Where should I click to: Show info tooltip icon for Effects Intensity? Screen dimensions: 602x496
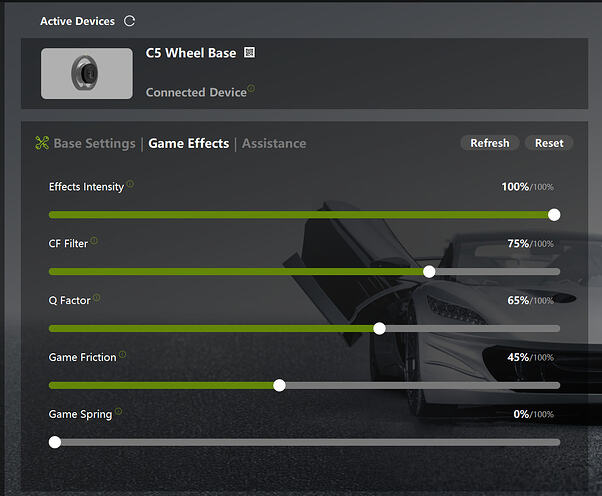click(130, 184)
